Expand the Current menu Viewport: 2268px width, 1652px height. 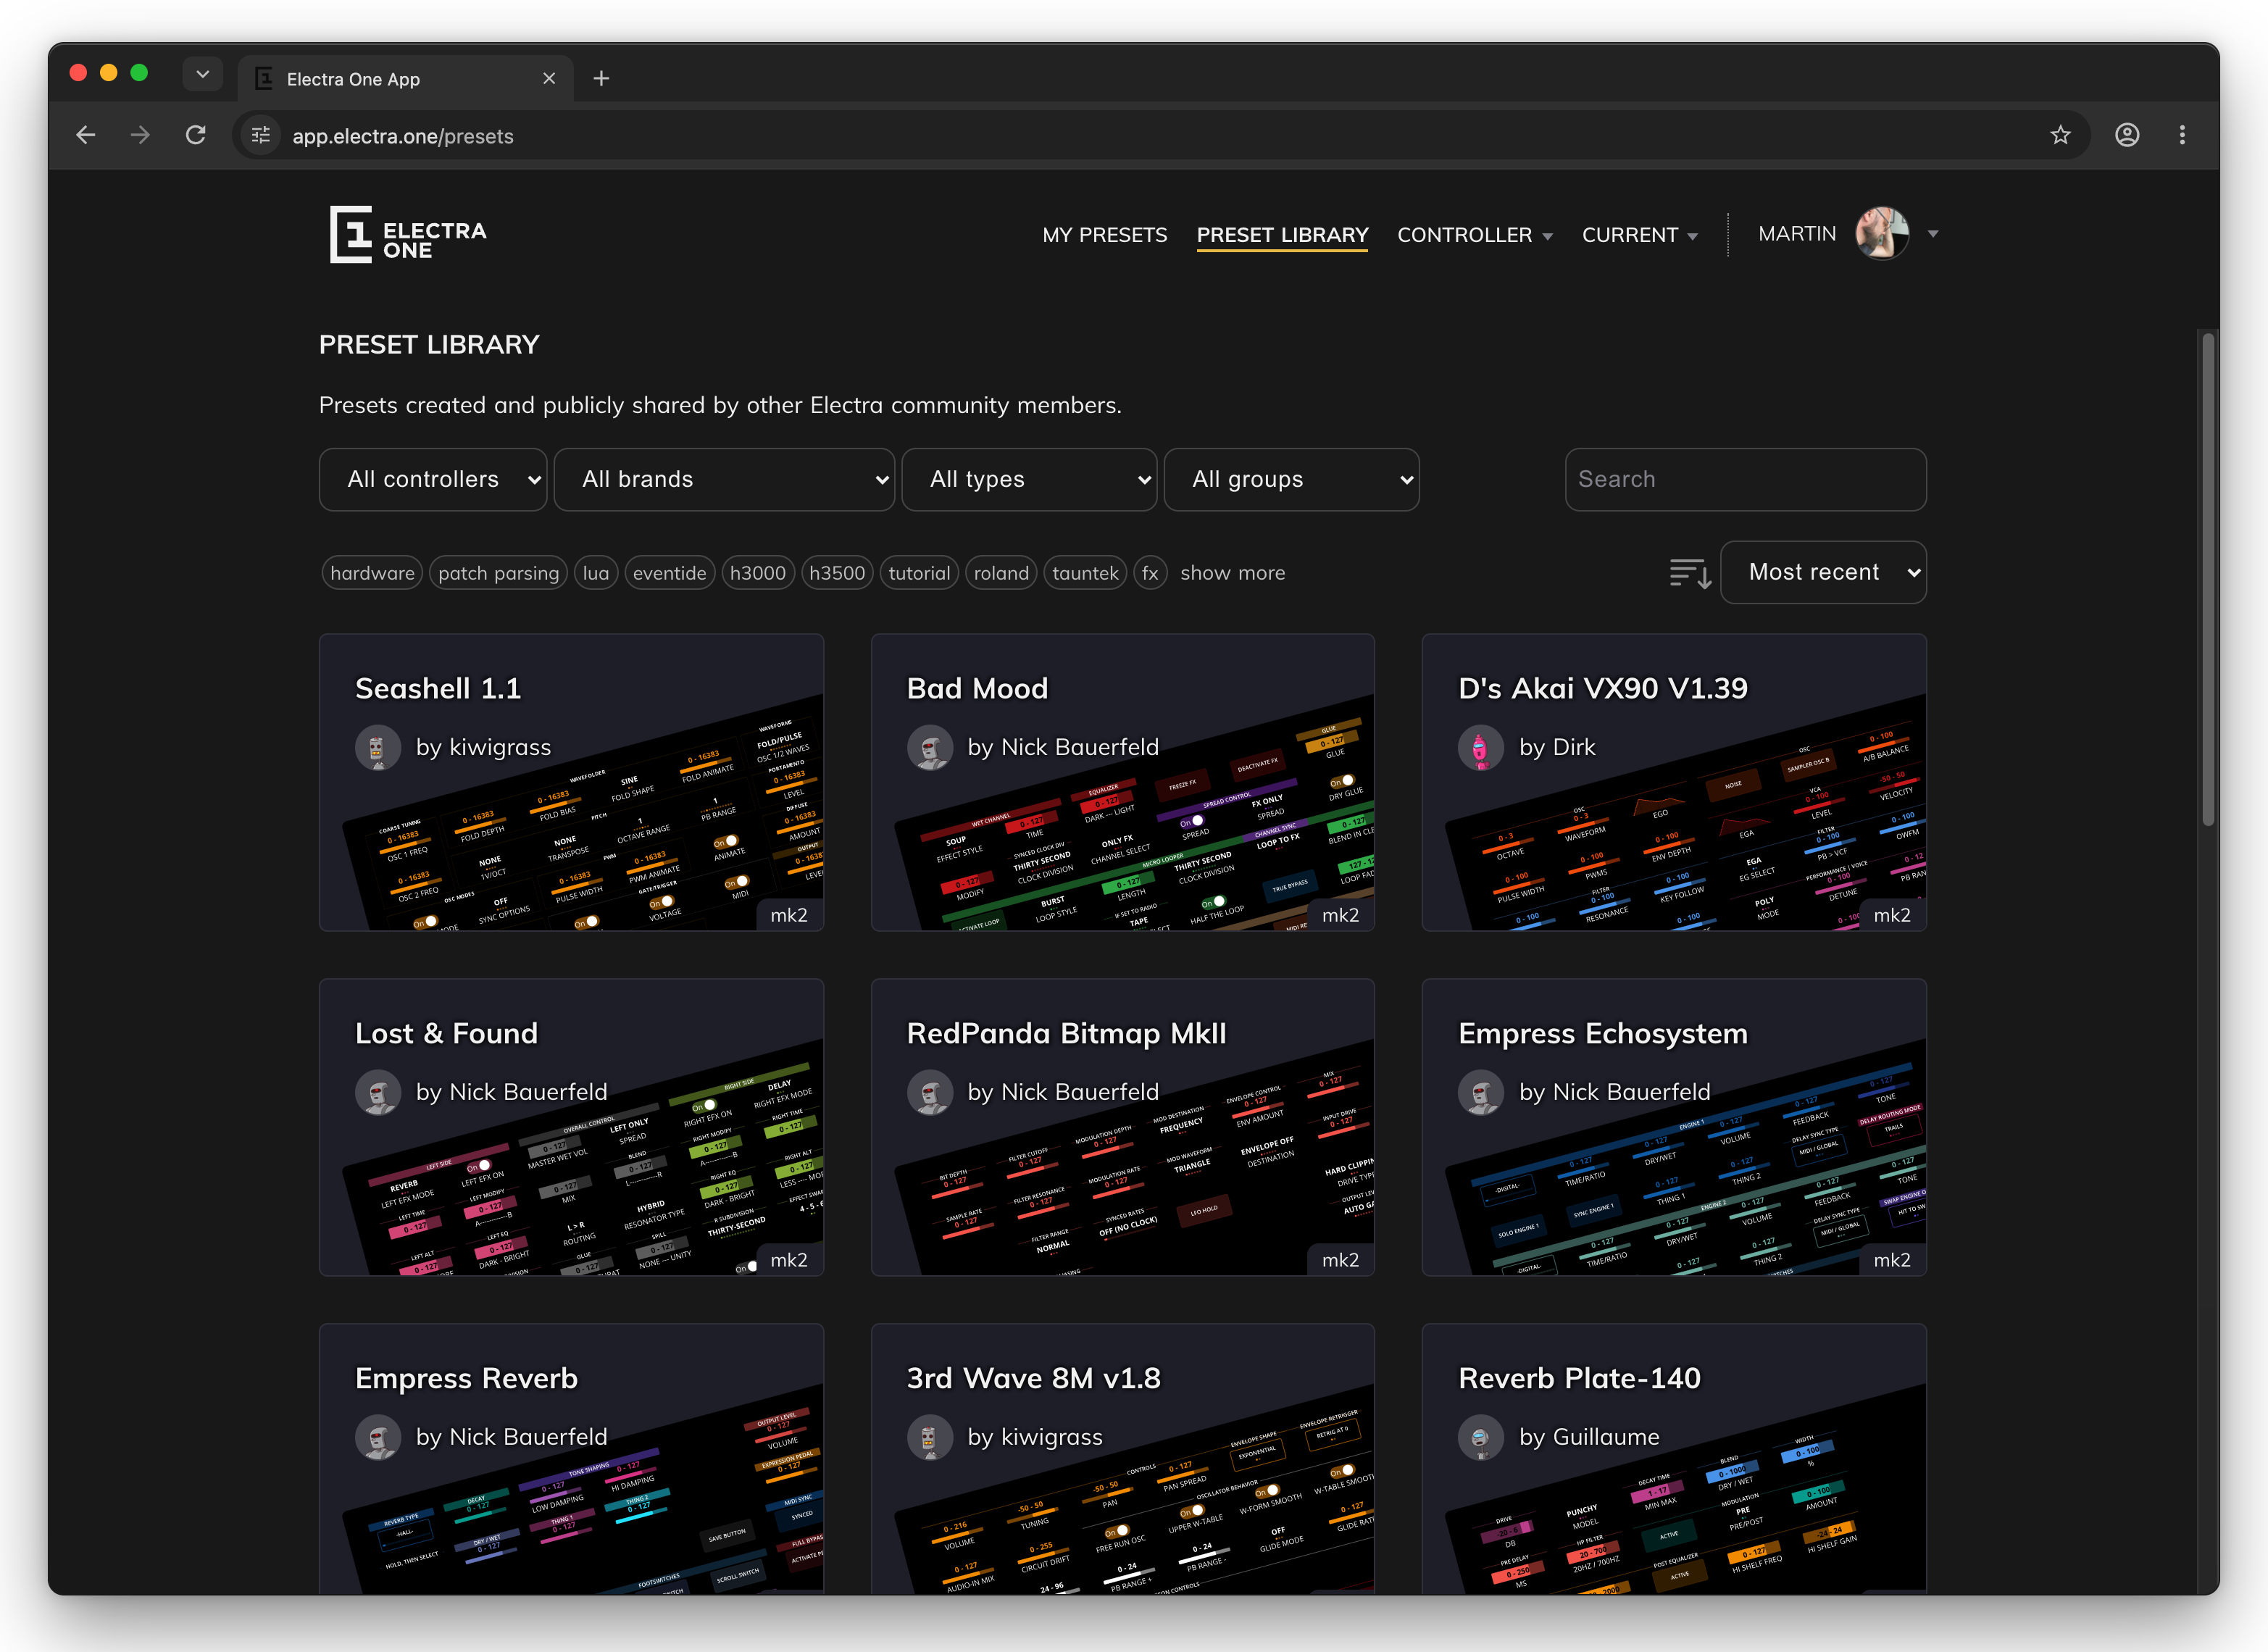click(x=1640, y=235)
